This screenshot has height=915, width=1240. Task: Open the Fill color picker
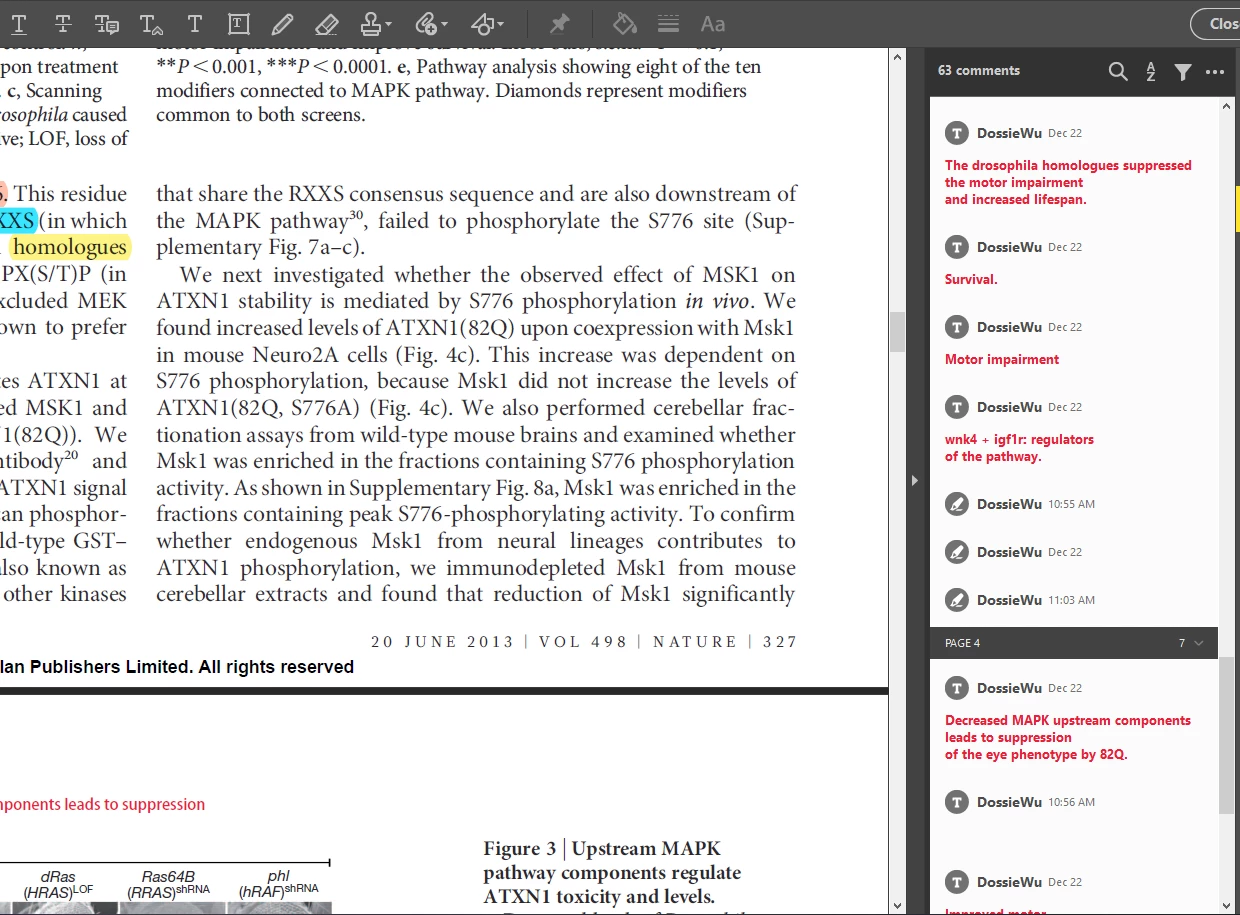pyautogui.click(x=624, y=23)
